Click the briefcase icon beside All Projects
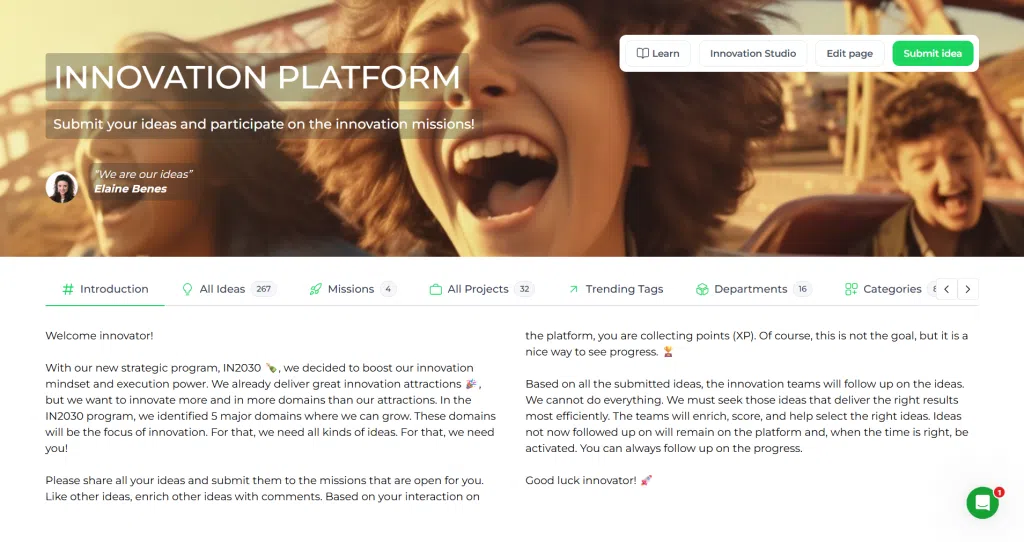The image size is (1024, 542). pos(436,289)
